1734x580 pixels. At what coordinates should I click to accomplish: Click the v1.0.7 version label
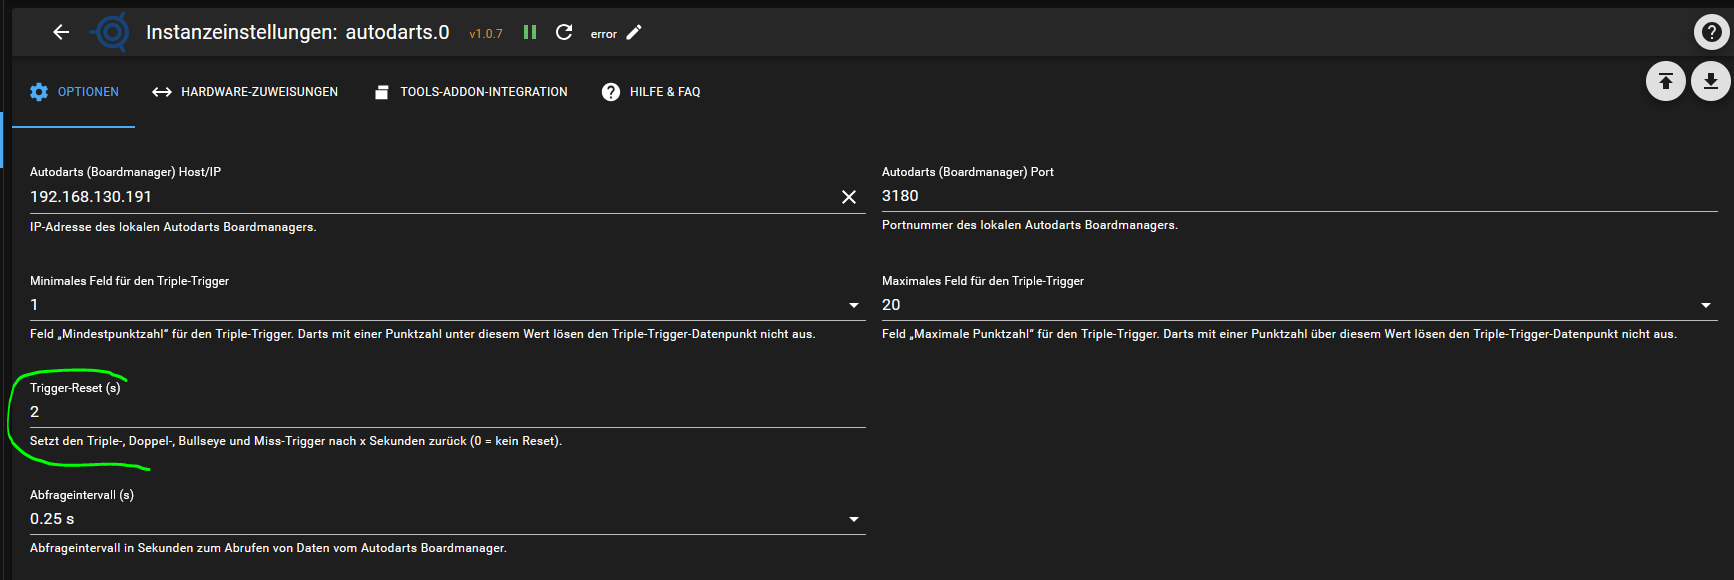point(486,34)
